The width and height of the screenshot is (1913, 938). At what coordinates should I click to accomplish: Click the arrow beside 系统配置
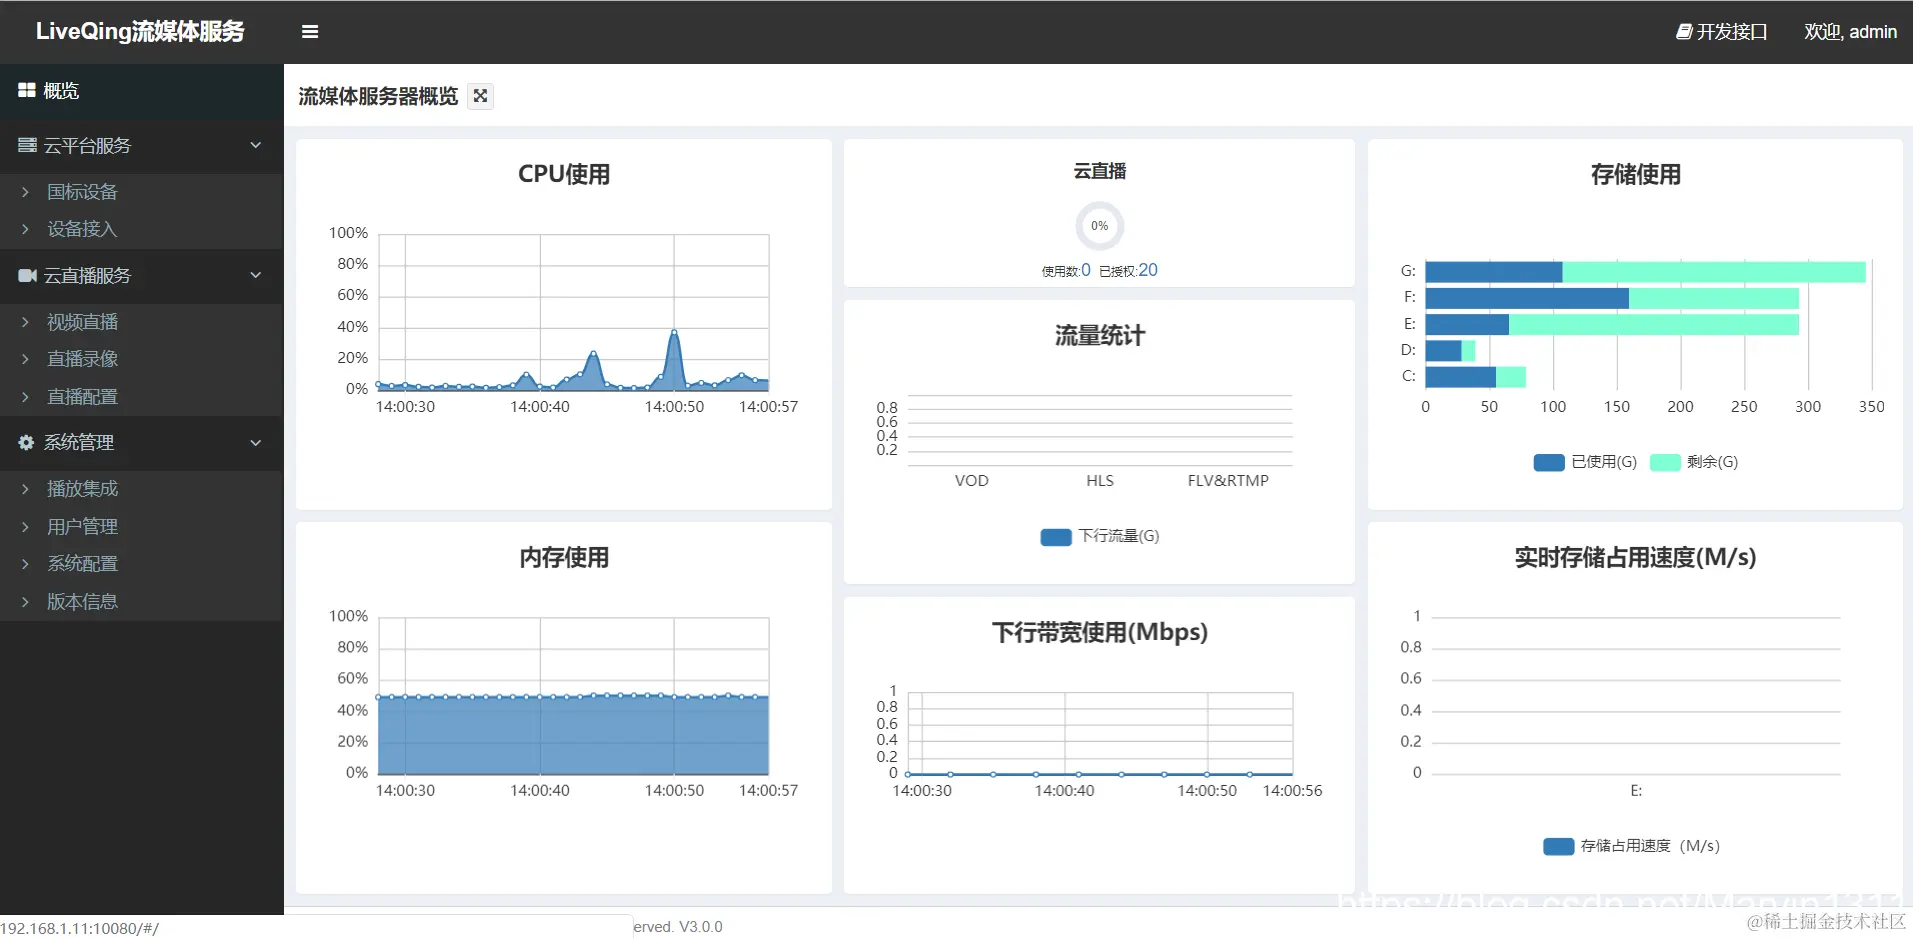coord(25,564)
